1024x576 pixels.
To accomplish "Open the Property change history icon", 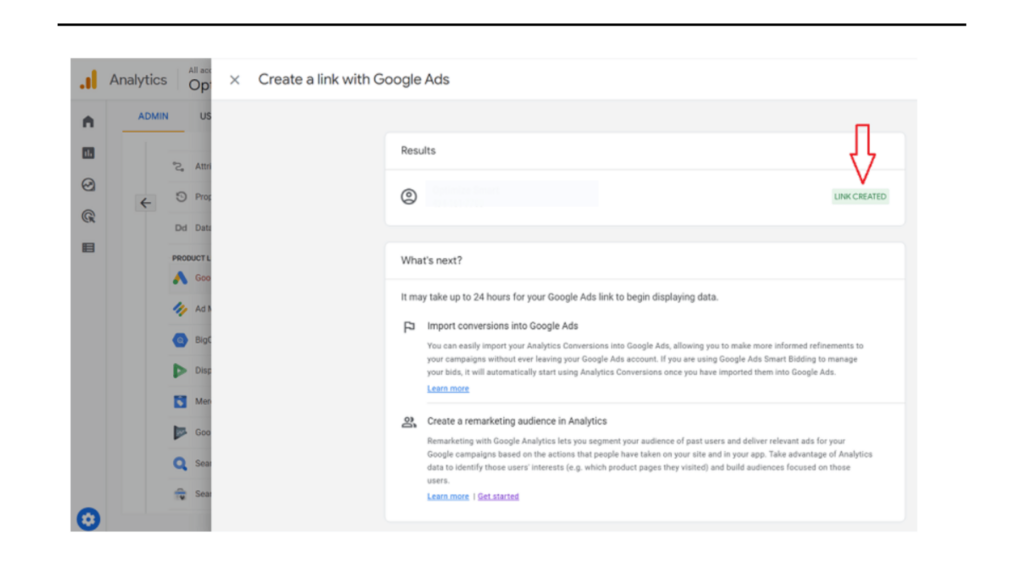I will point(181,197).
